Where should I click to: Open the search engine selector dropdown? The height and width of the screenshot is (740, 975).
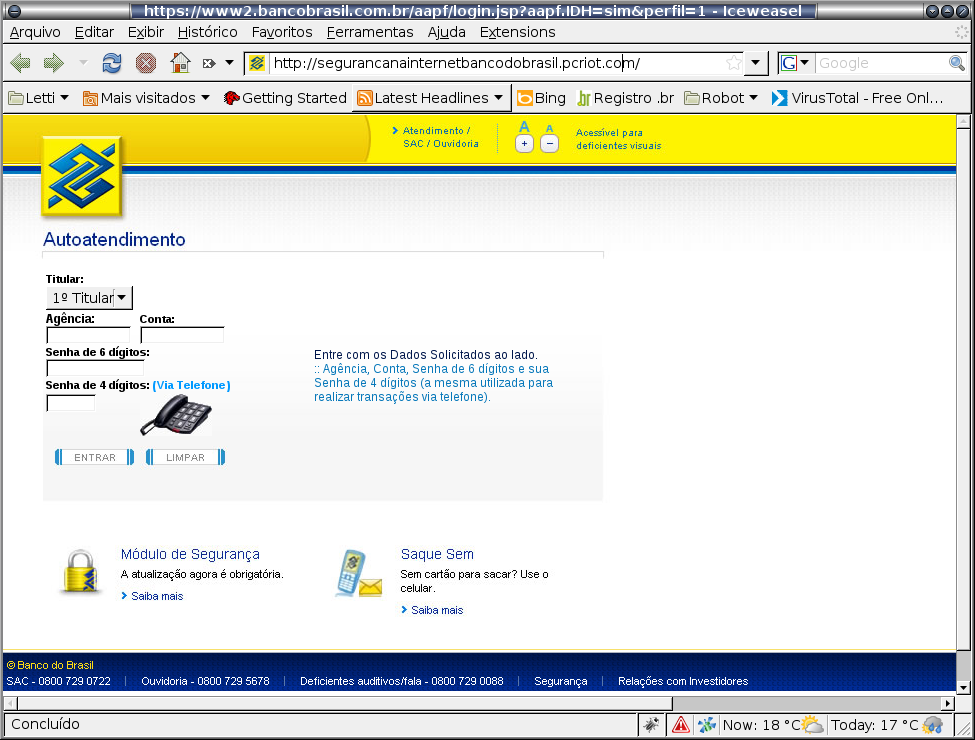click(795, 63)
